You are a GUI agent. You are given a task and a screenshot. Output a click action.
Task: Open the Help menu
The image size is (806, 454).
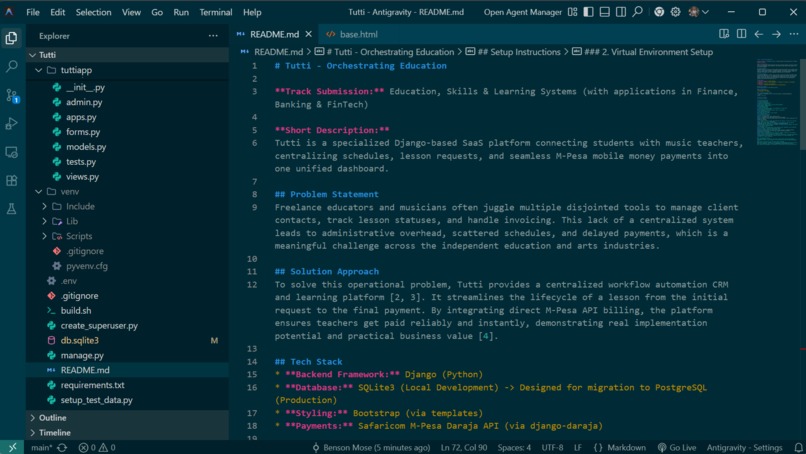pos(252,12)
